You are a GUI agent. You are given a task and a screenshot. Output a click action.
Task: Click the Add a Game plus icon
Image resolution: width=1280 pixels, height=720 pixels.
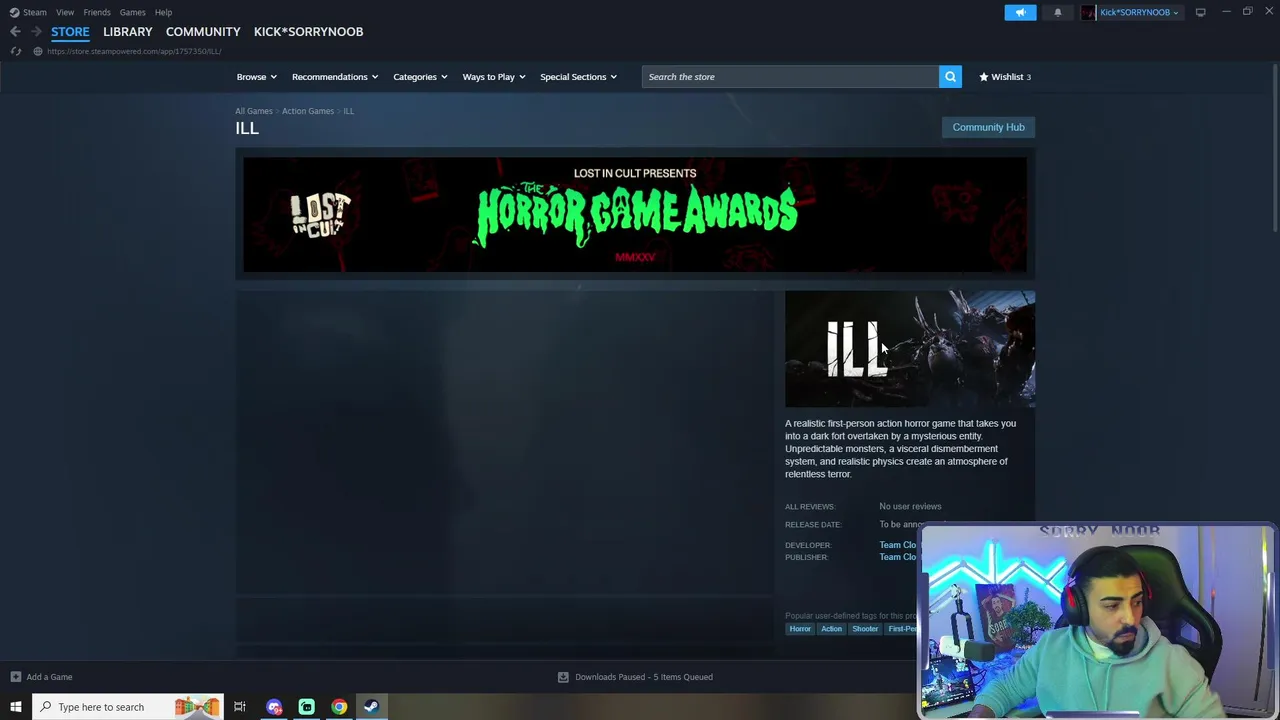[15, 677]
